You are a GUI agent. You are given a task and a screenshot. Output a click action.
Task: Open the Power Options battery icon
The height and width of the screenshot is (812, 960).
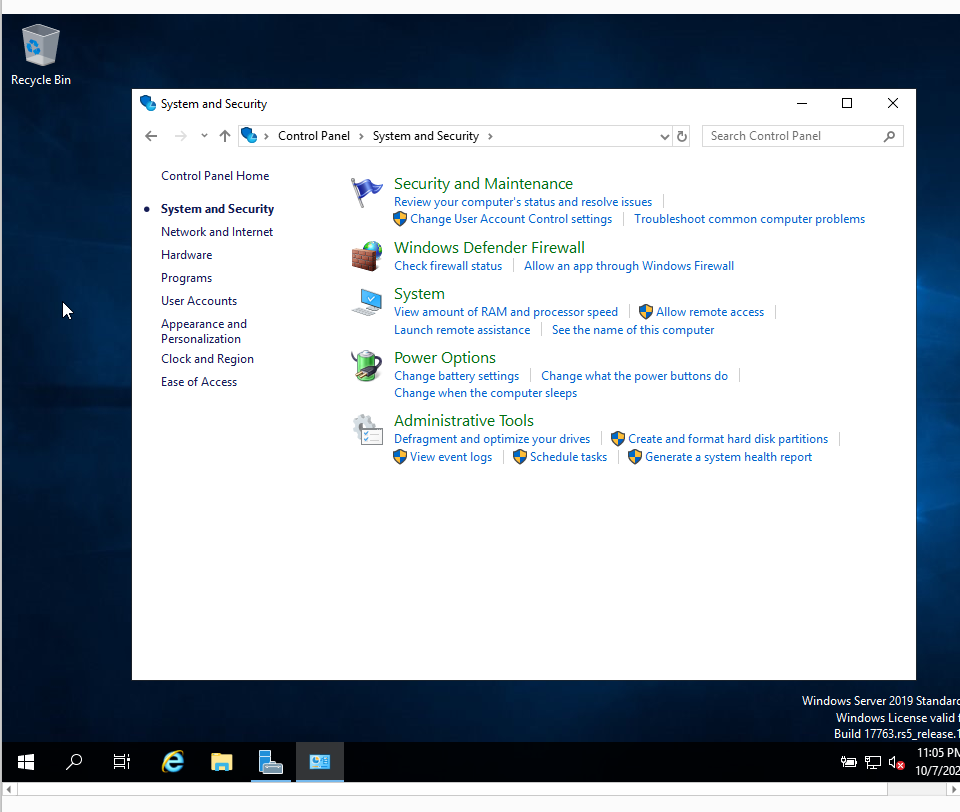(x=366, y=366)
